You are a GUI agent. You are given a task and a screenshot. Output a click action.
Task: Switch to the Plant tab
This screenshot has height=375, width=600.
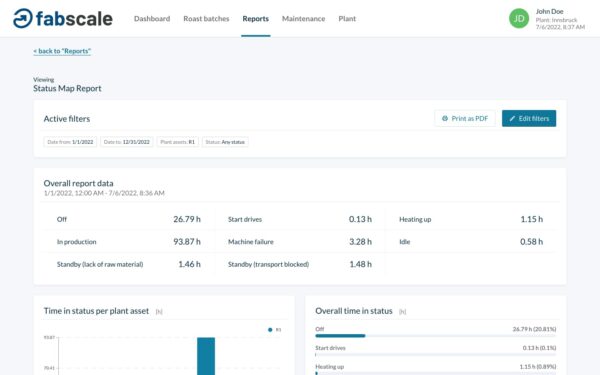[347, 19]
